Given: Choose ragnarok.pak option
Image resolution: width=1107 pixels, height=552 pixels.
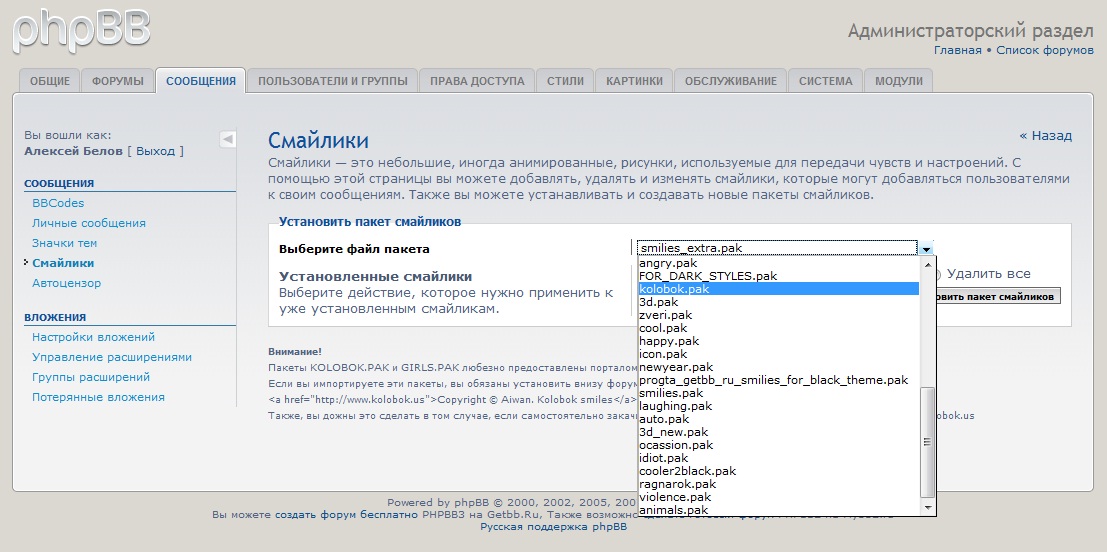Looking at the screenshot, I should coord(778,484).
